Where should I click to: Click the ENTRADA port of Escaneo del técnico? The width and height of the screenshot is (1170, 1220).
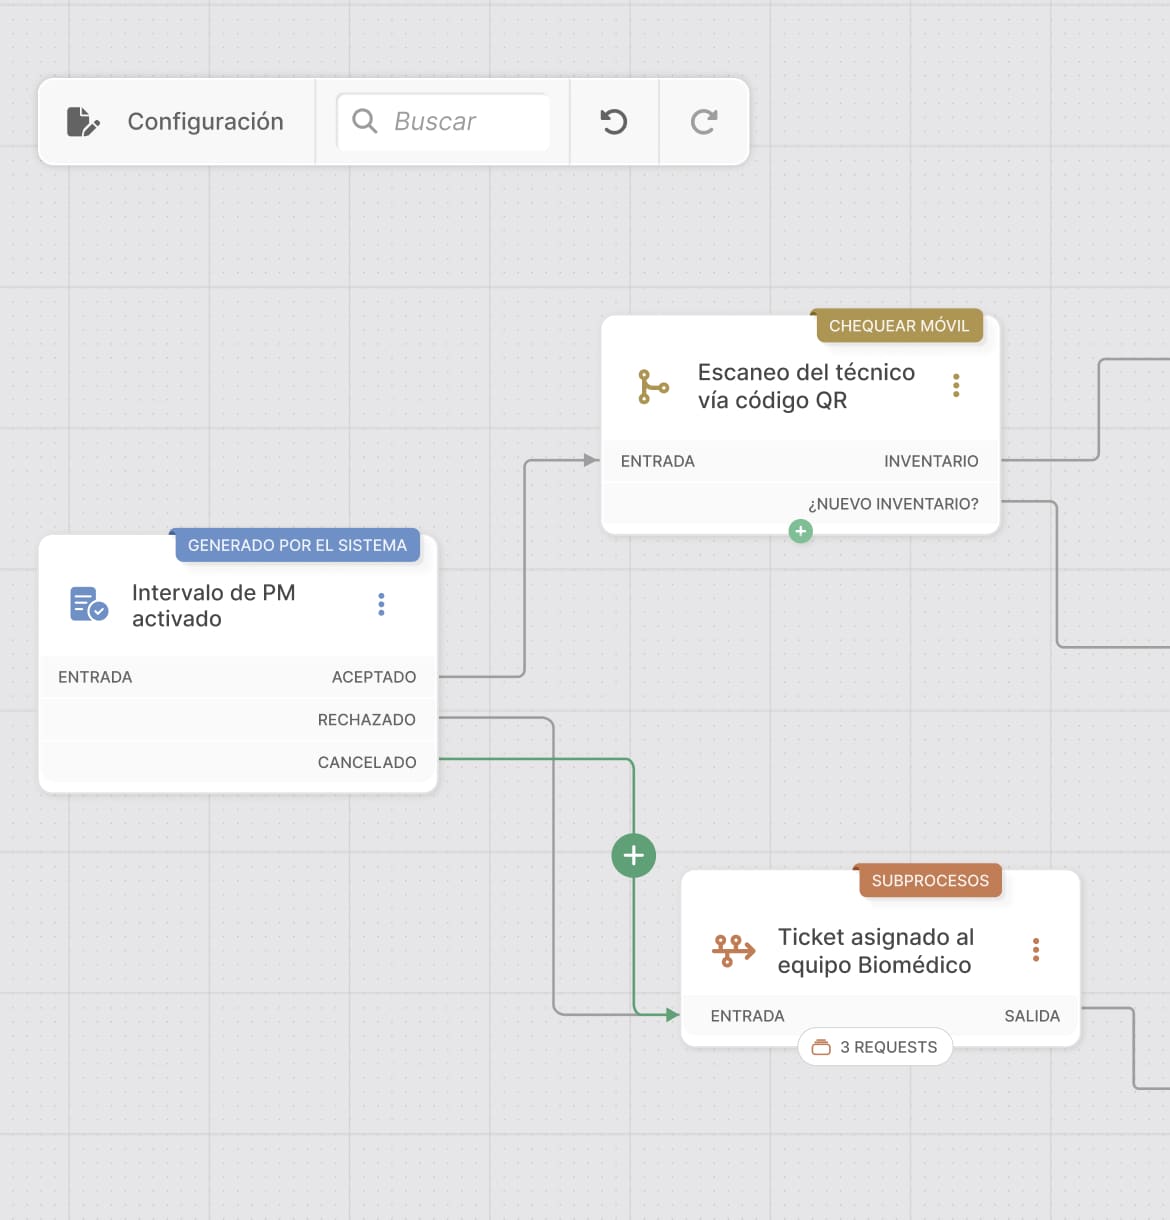point(657,461)
